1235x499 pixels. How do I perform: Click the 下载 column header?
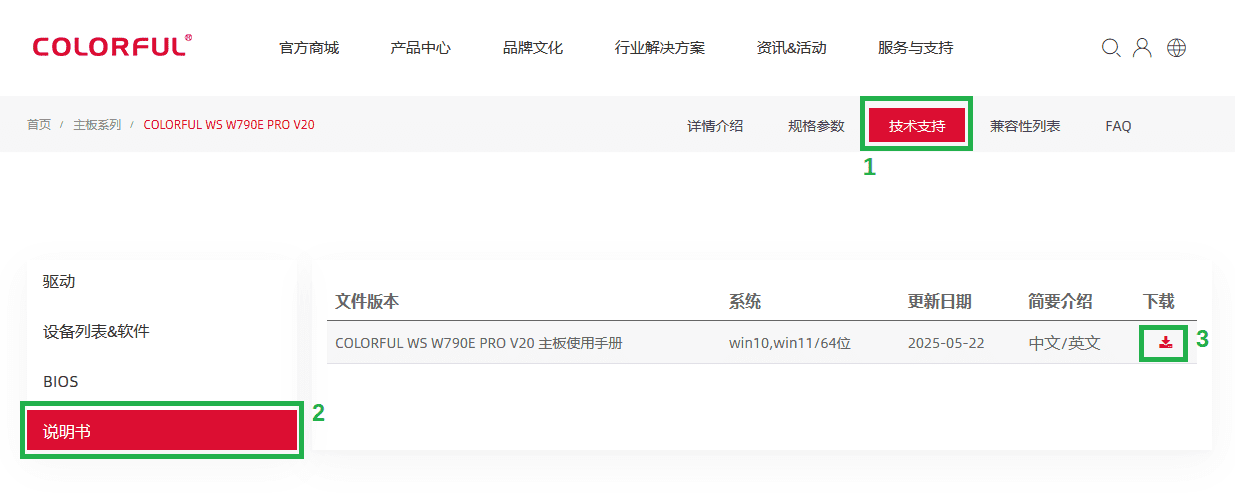tap(1159, 301)
